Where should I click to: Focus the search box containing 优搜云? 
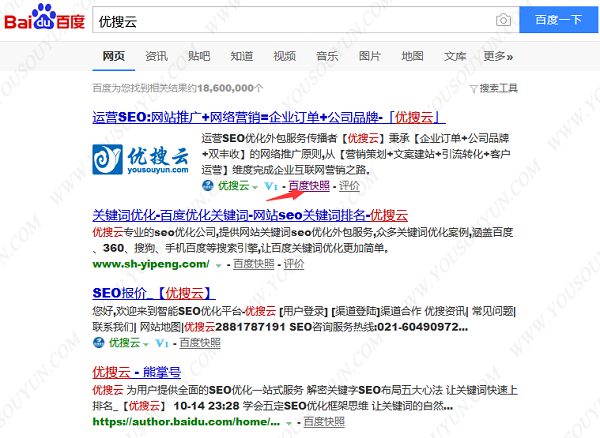tap(305, 20)
